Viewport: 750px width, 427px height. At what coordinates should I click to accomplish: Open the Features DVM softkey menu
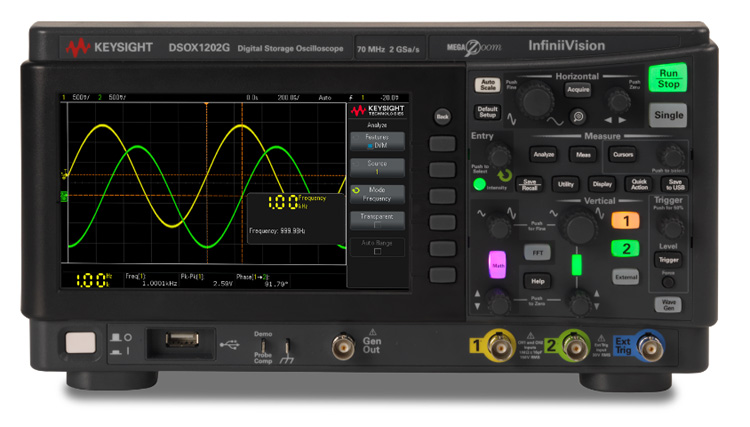[x=376, y=141]
